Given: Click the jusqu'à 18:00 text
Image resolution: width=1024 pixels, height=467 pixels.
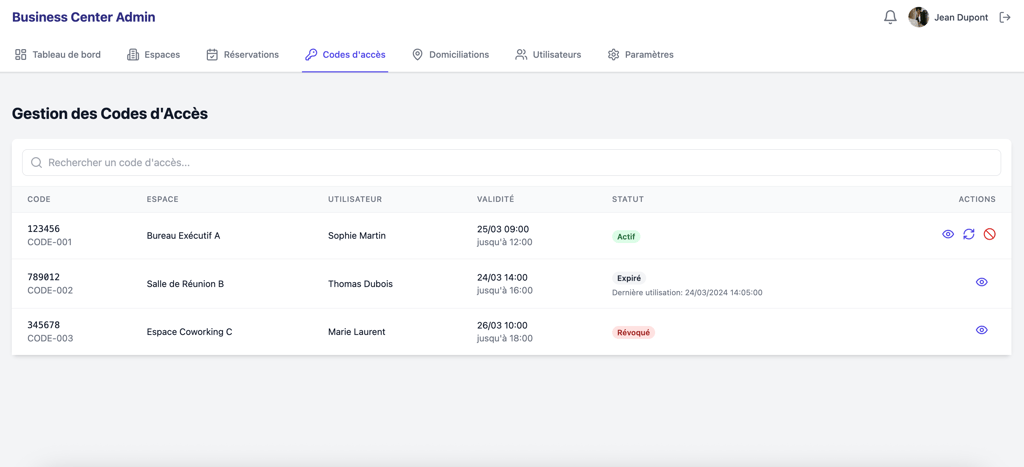Looking at the screenshot, I should click(x=505, y=338).
